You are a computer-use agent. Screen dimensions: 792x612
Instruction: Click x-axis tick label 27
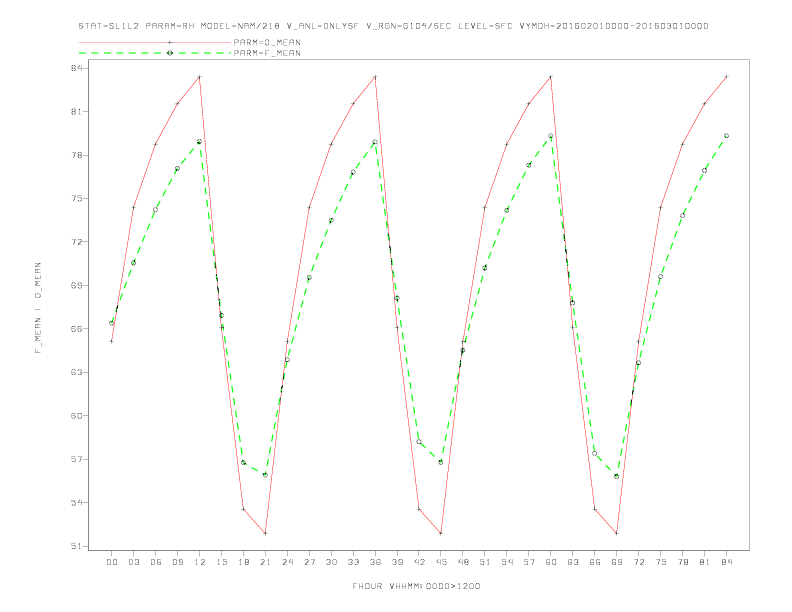309,562
